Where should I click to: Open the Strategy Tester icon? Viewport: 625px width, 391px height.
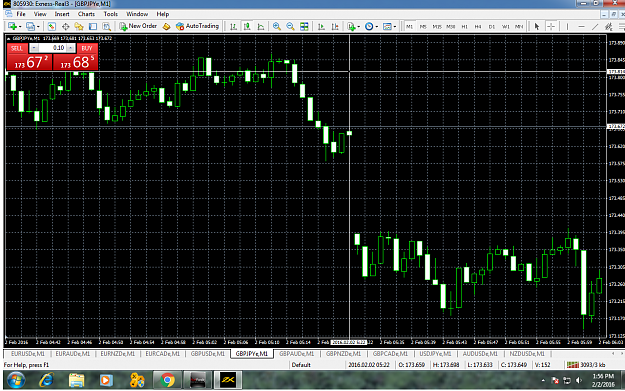106,26
